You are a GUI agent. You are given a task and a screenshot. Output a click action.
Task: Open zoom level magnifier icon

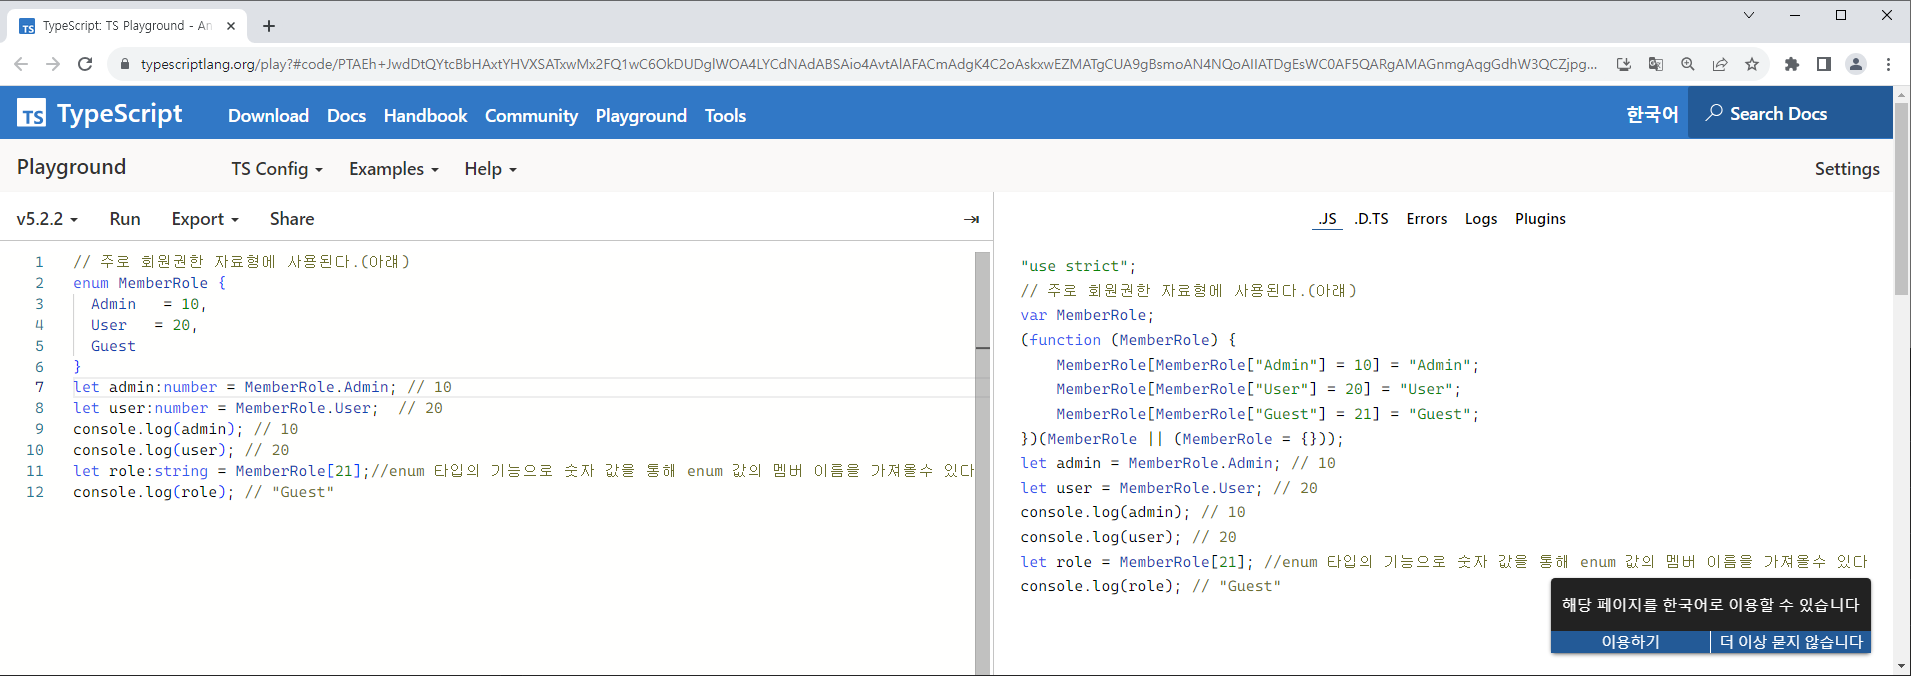(1688, 64)
